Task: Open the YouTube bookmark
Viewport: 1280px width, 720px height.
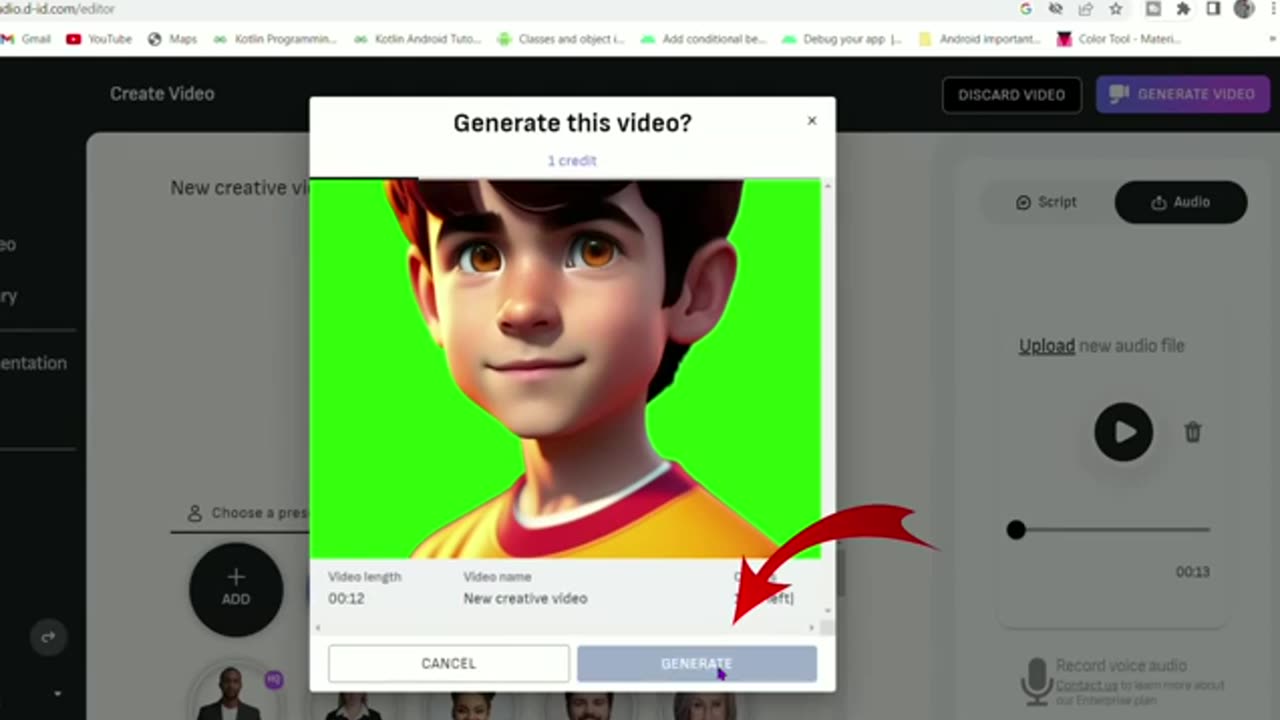Action: pos(99,39)
